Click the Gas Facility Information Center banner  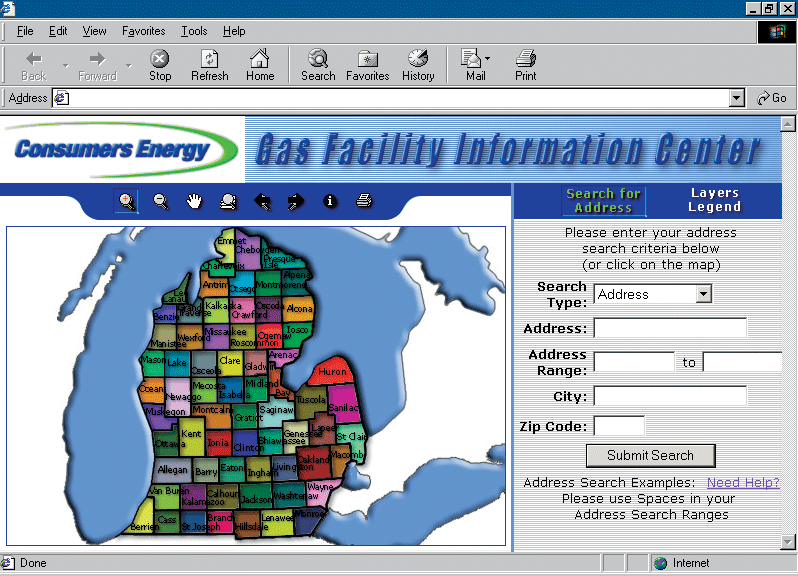pyautogui.click(x=512, y=150)
